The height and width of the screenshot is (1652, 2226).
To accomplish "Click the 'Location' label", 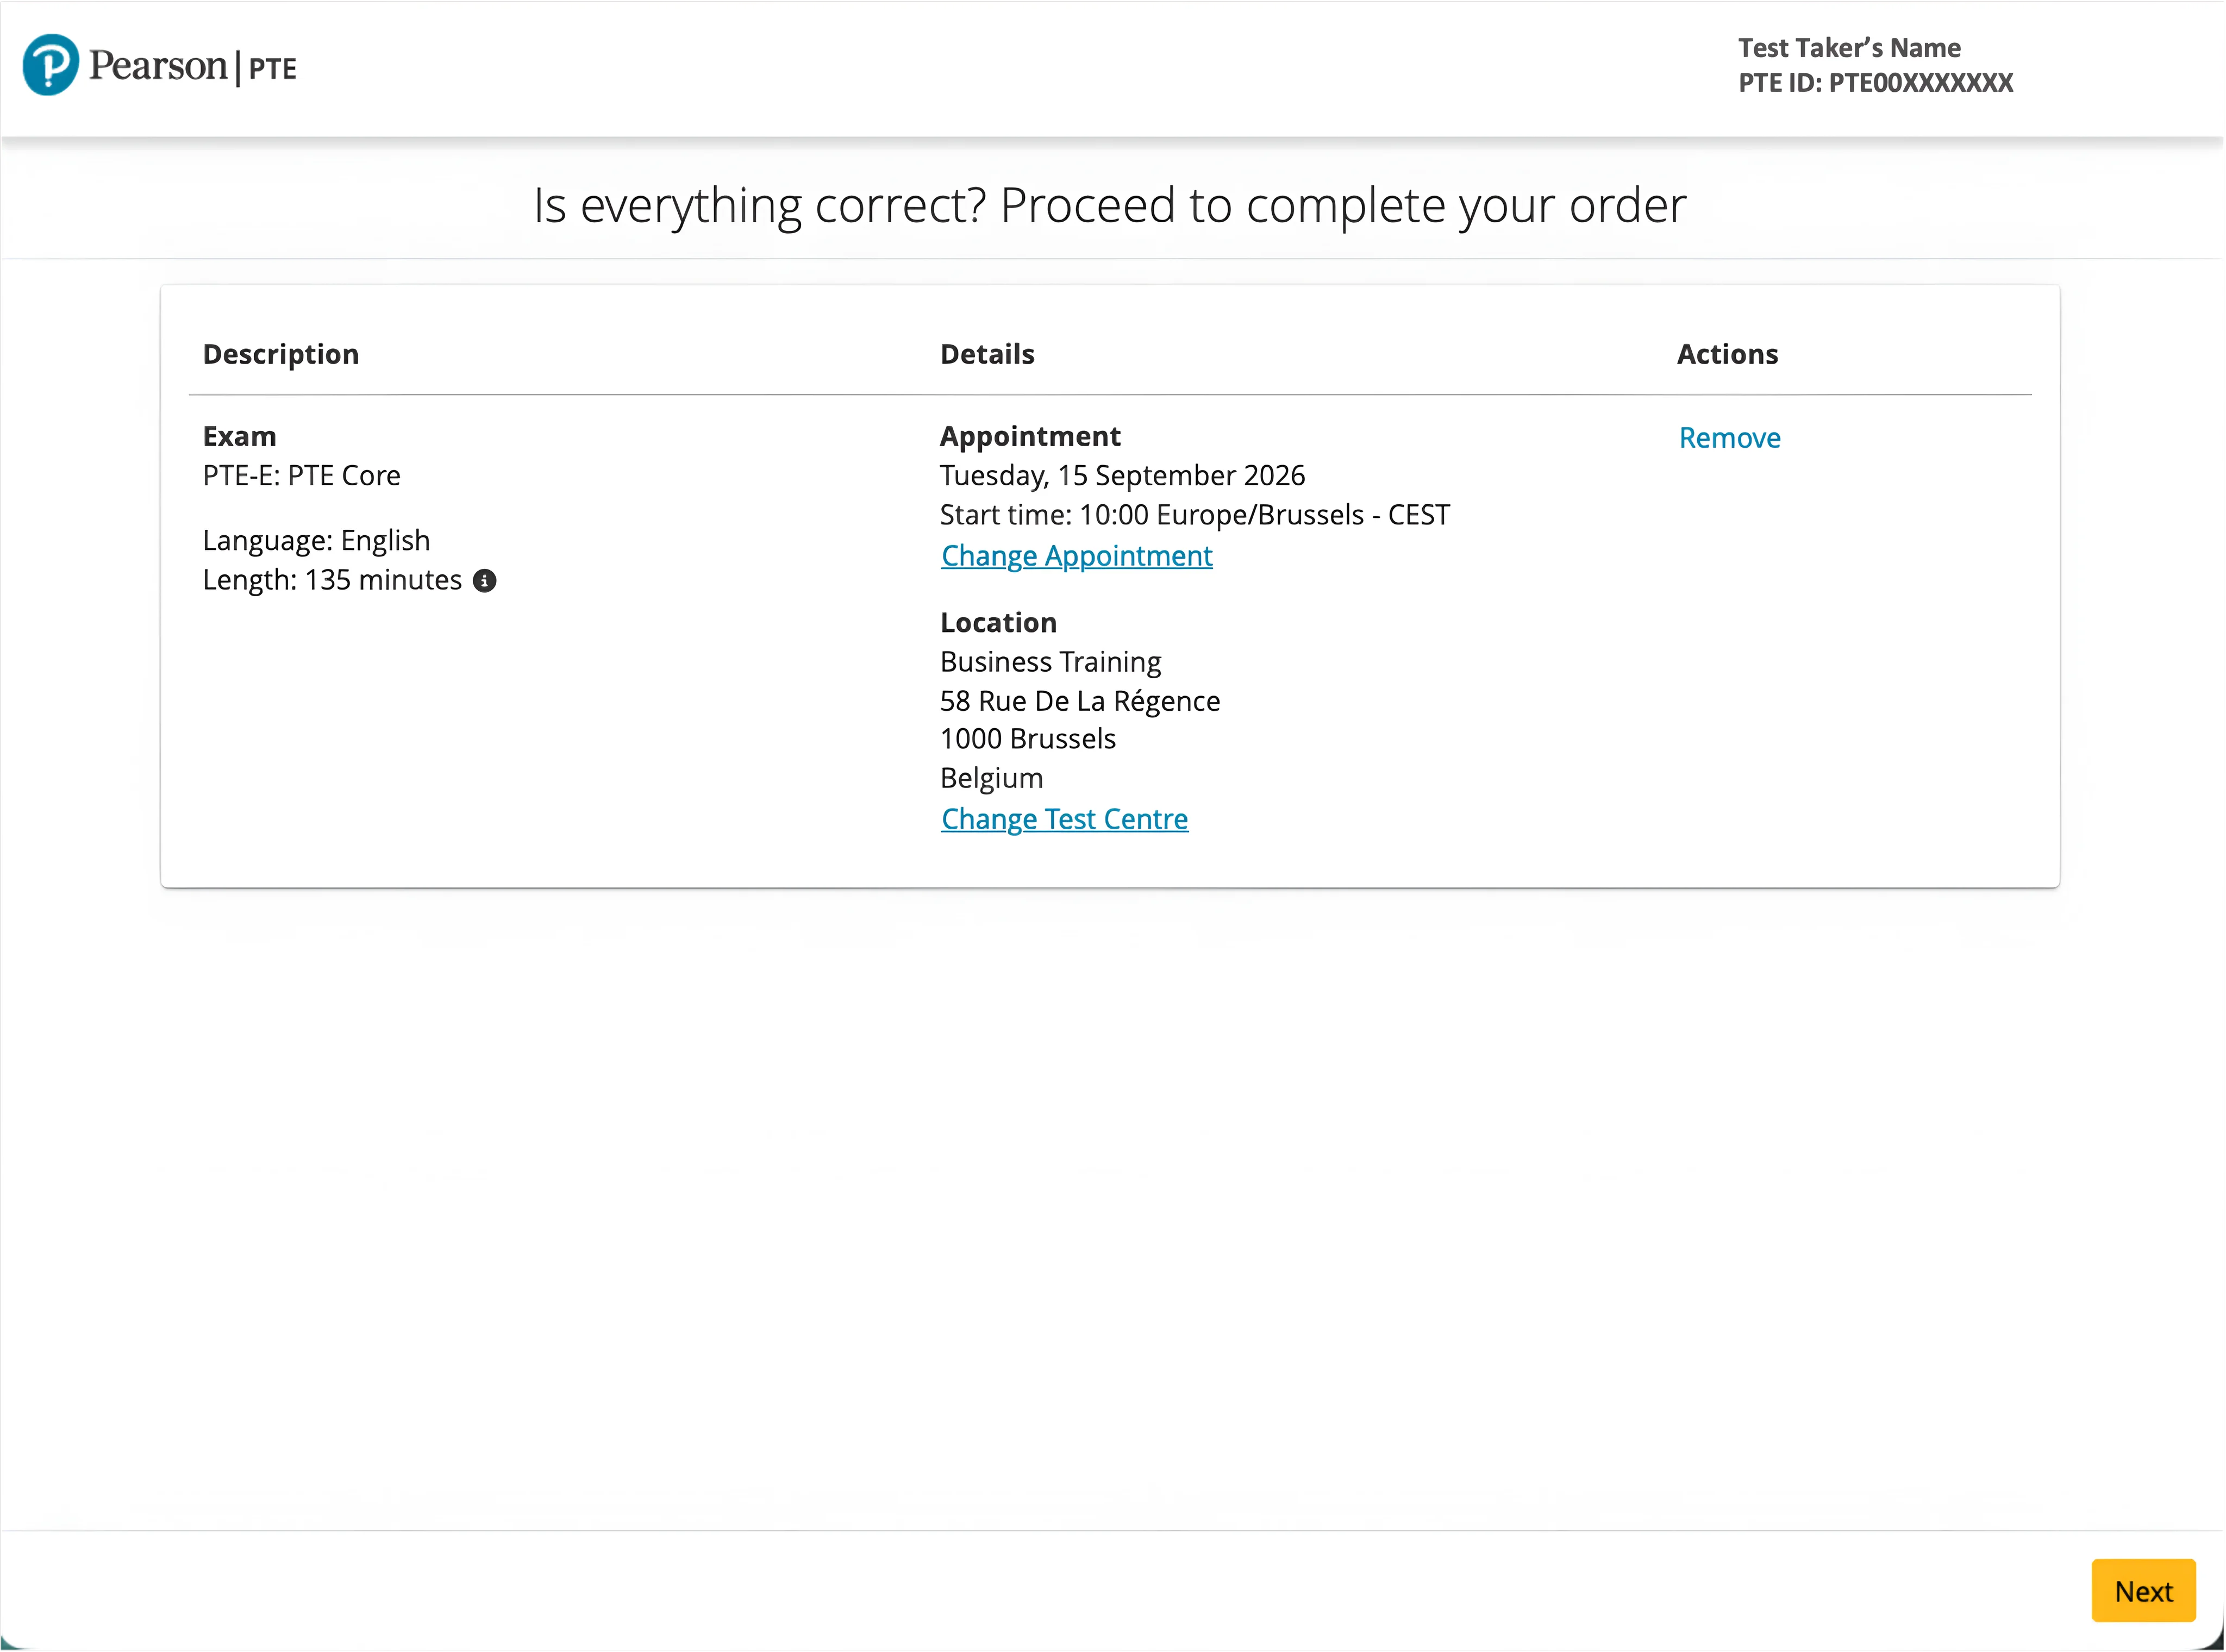I will 998,623.
